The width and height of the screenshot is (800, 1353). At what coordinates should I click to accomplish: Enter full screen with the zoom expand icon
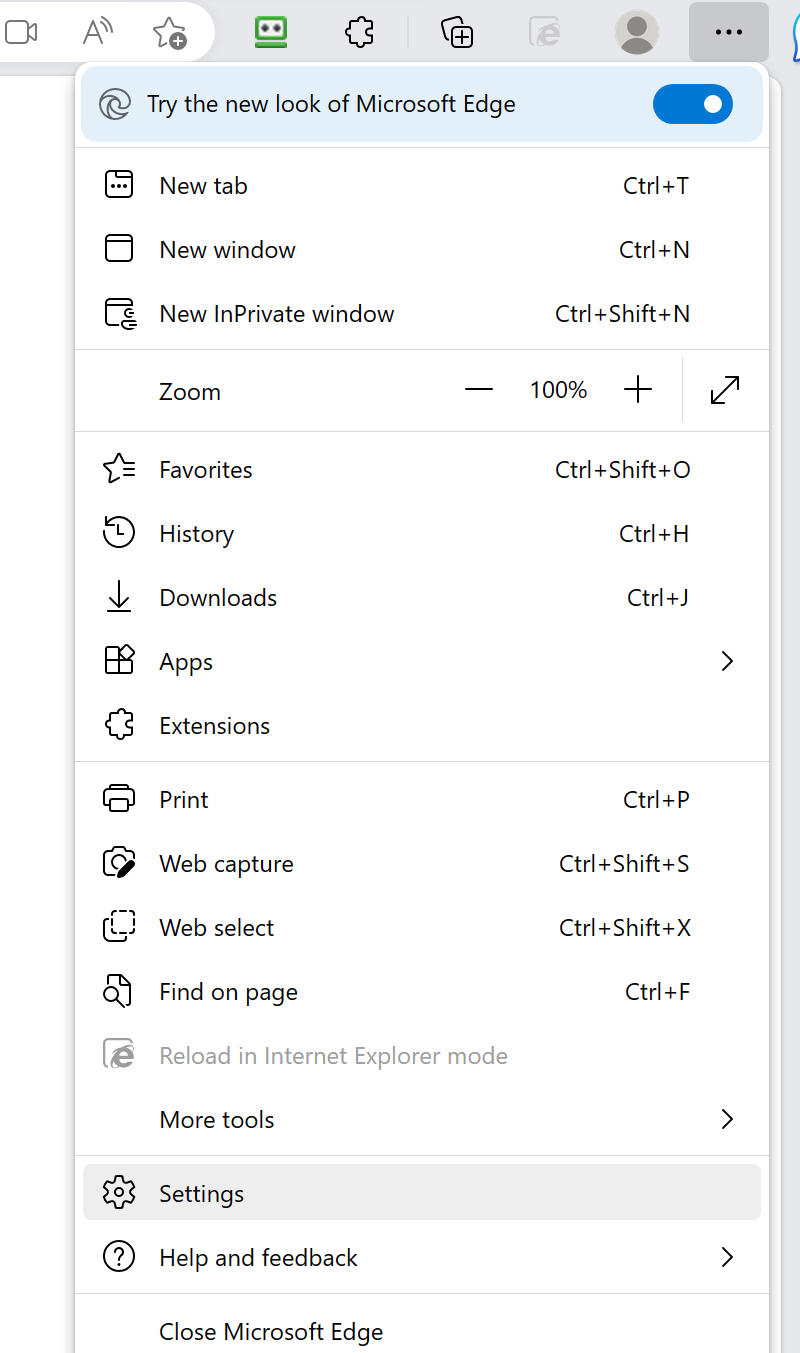pyautogui.click(x=725, y=390)
